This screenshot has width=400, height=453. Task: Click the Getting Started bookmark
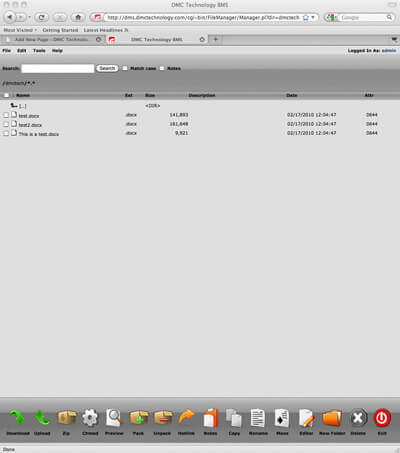click(60, 30)
